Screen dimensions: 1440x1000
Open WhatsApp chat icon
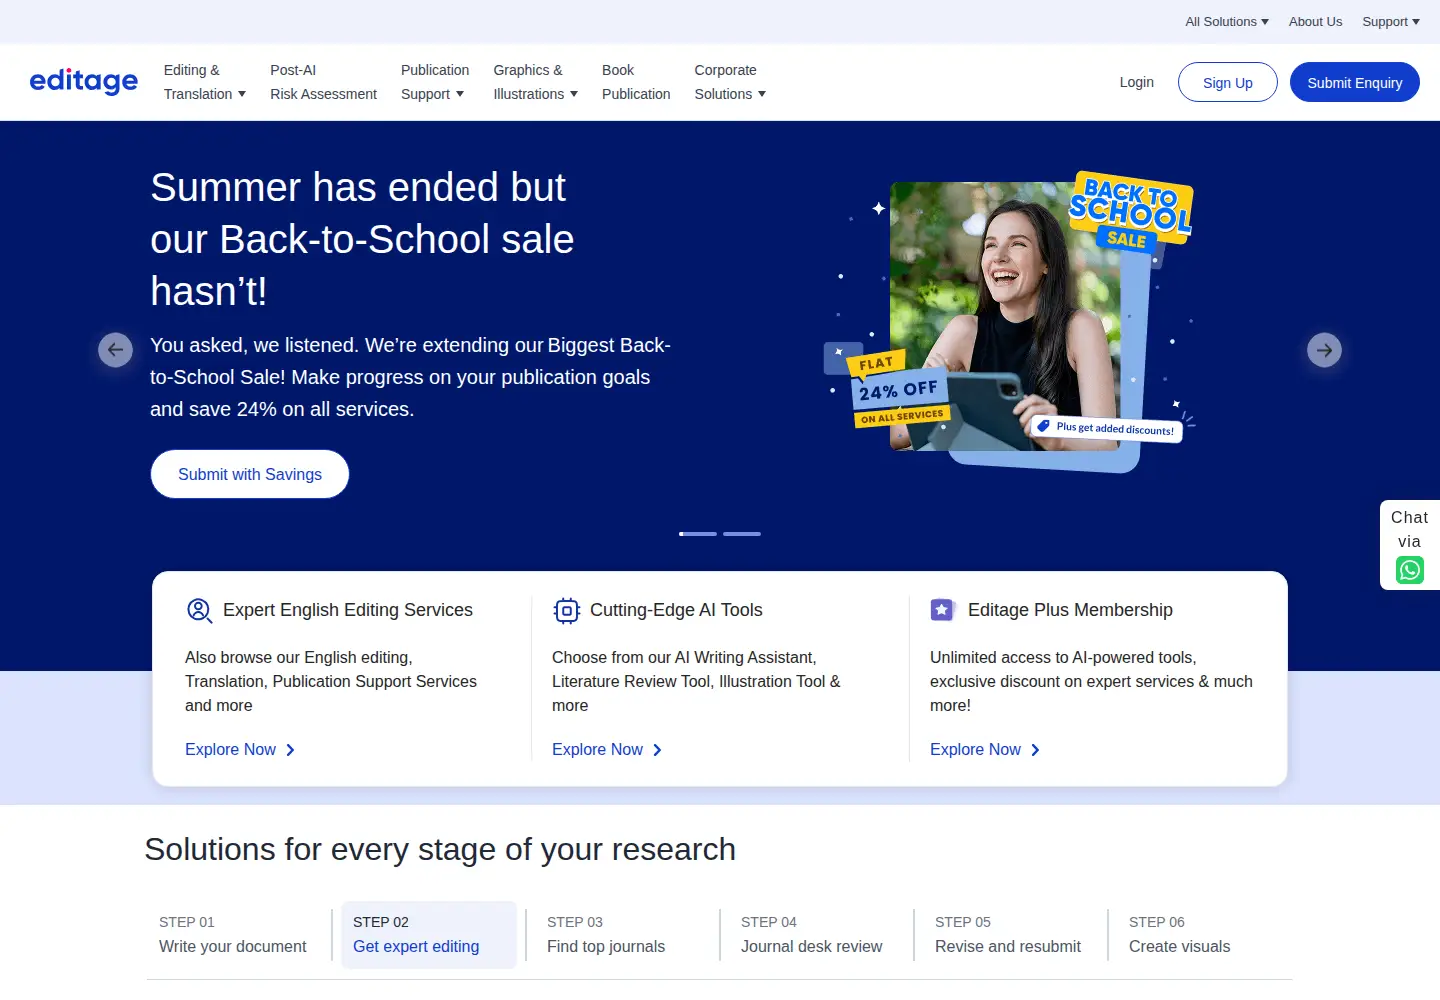click(x=1410, y=570)
